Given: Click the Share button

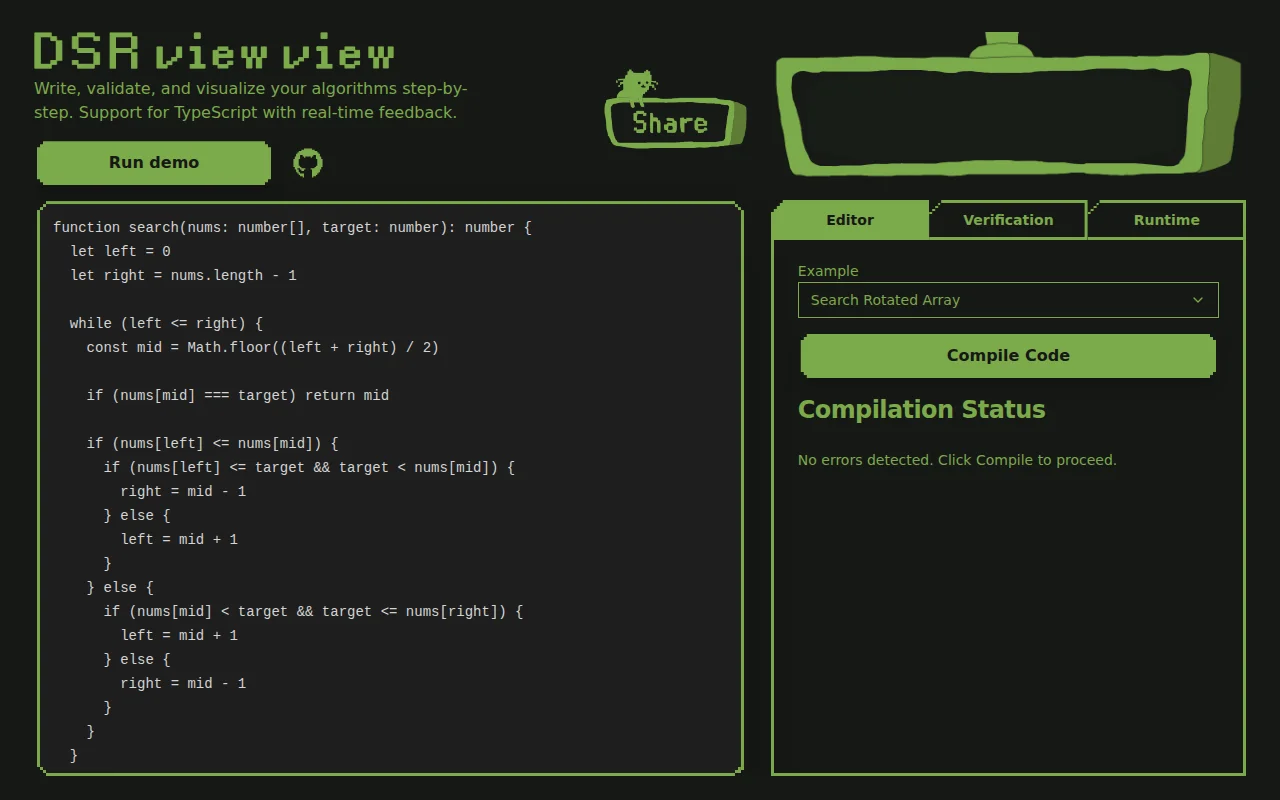Looking at the screenshot, I should [x=676, y=123].
